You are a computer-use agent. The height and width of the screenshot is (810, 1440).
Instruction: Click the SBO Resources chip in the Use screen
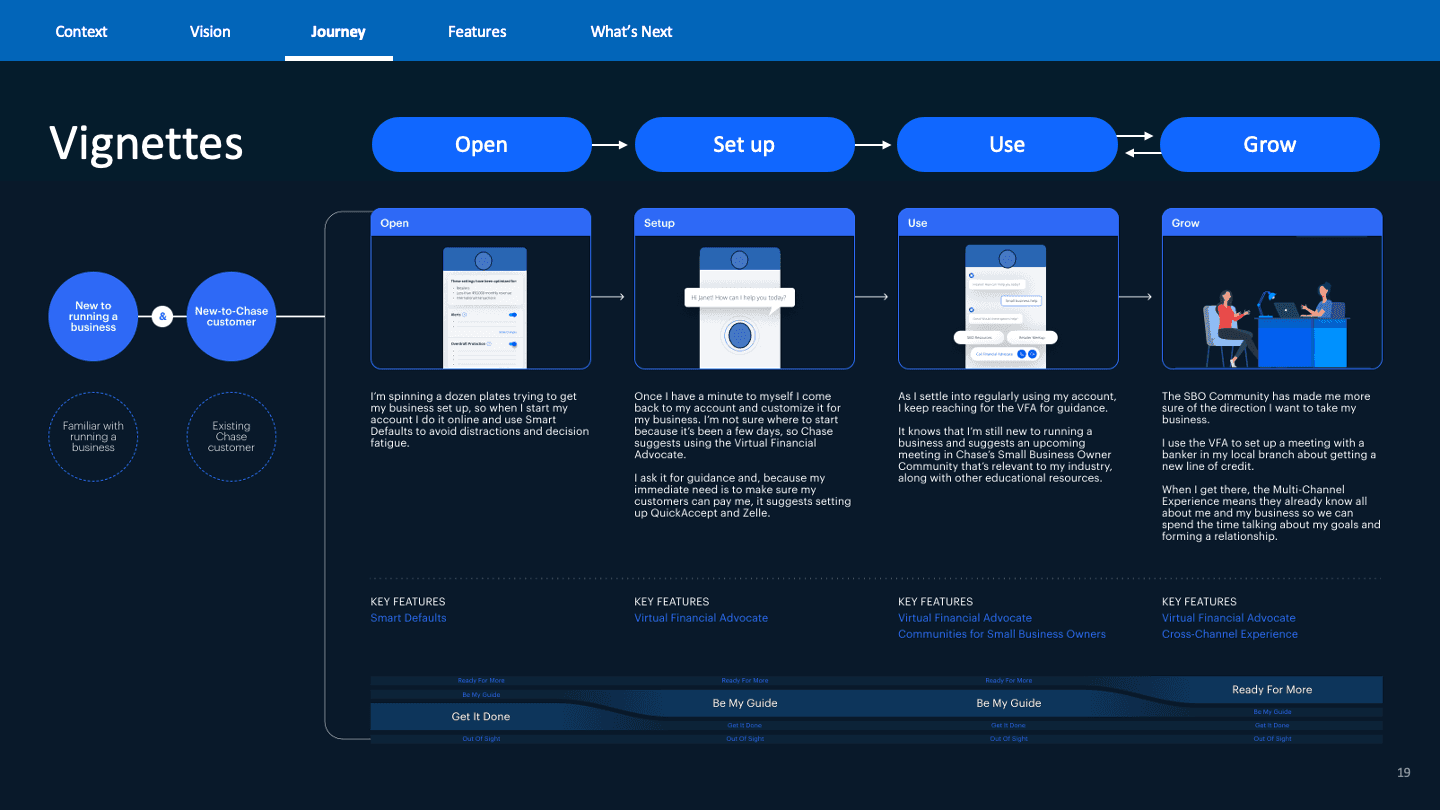click(x=979, y=338)
